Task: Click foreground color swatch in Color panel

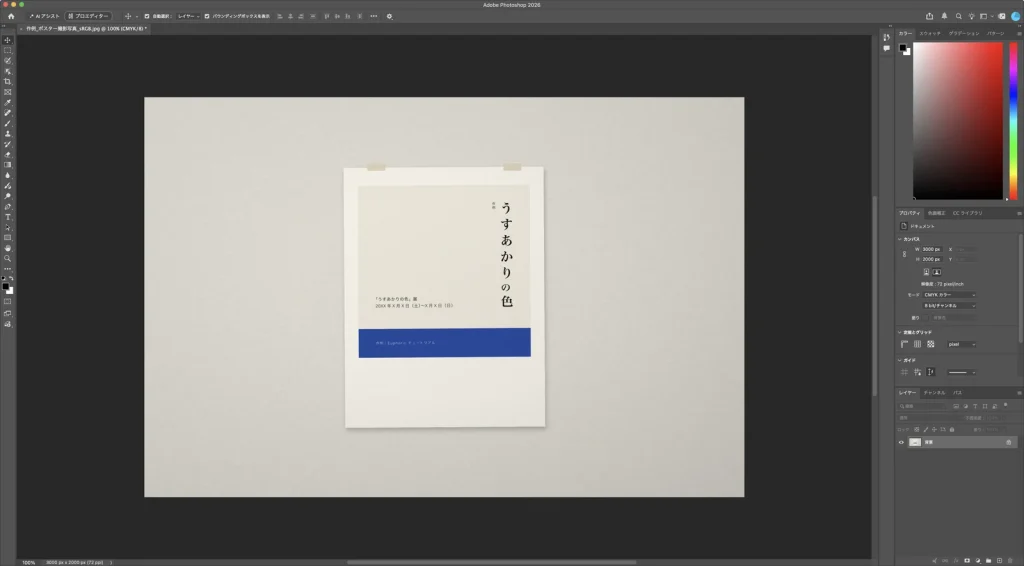Action: 903,48
